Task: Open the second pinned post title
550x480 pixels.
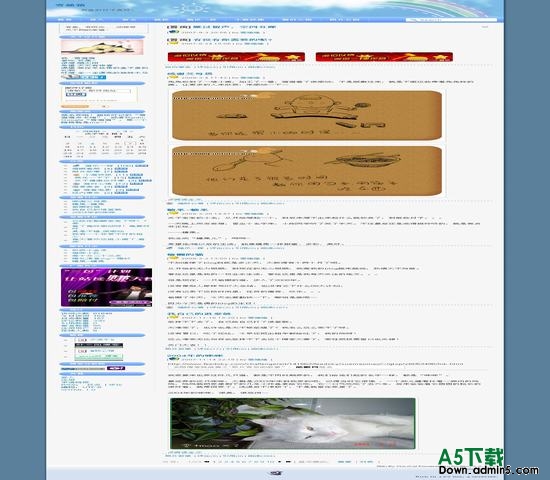Action: 219,40
